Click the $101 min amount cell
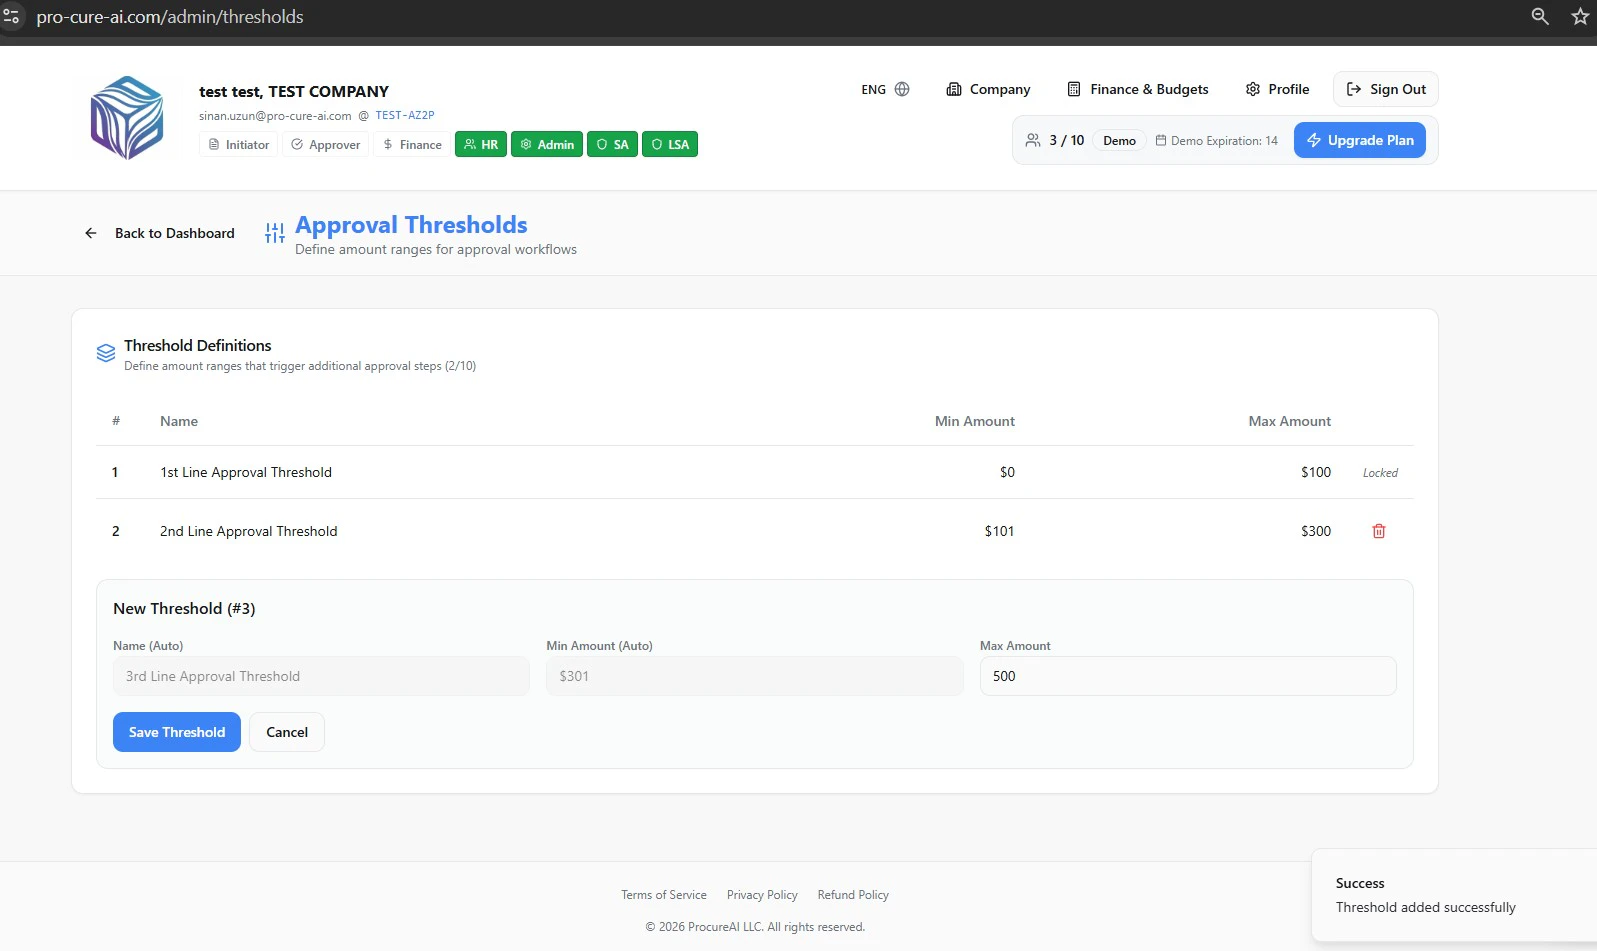Image resolution: width=1597 pixels, height=951 pixels. point(999,531)
